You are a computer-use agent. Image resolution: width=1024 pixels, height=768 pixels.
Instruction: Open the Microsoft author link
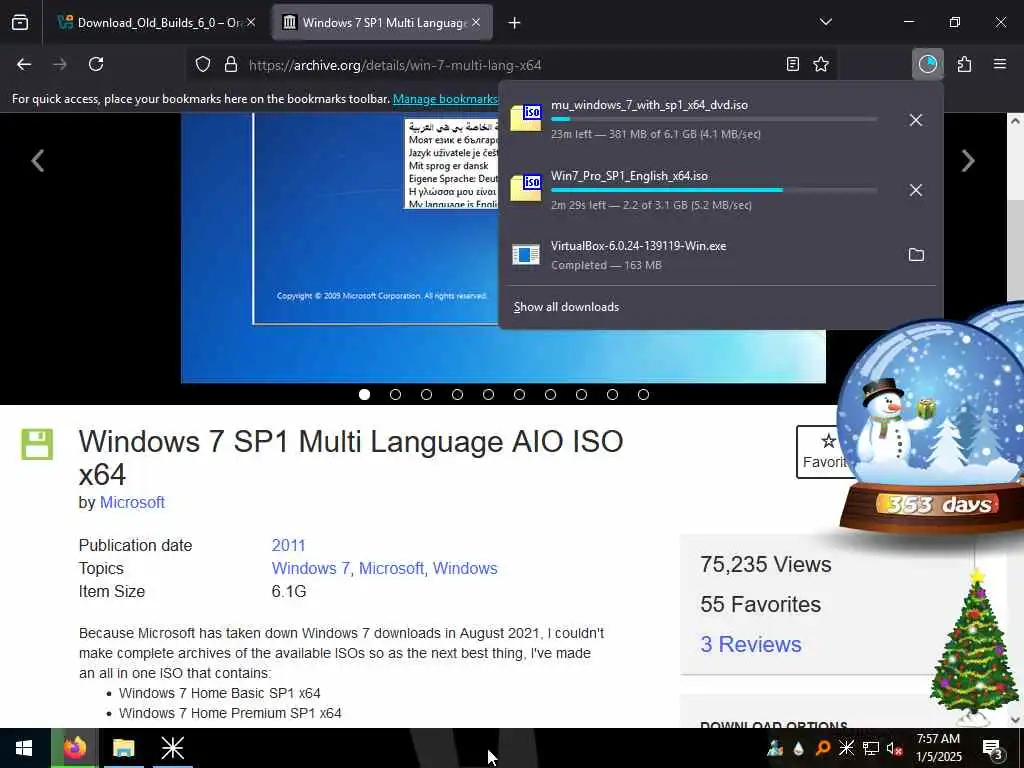[x=132, y=502]
